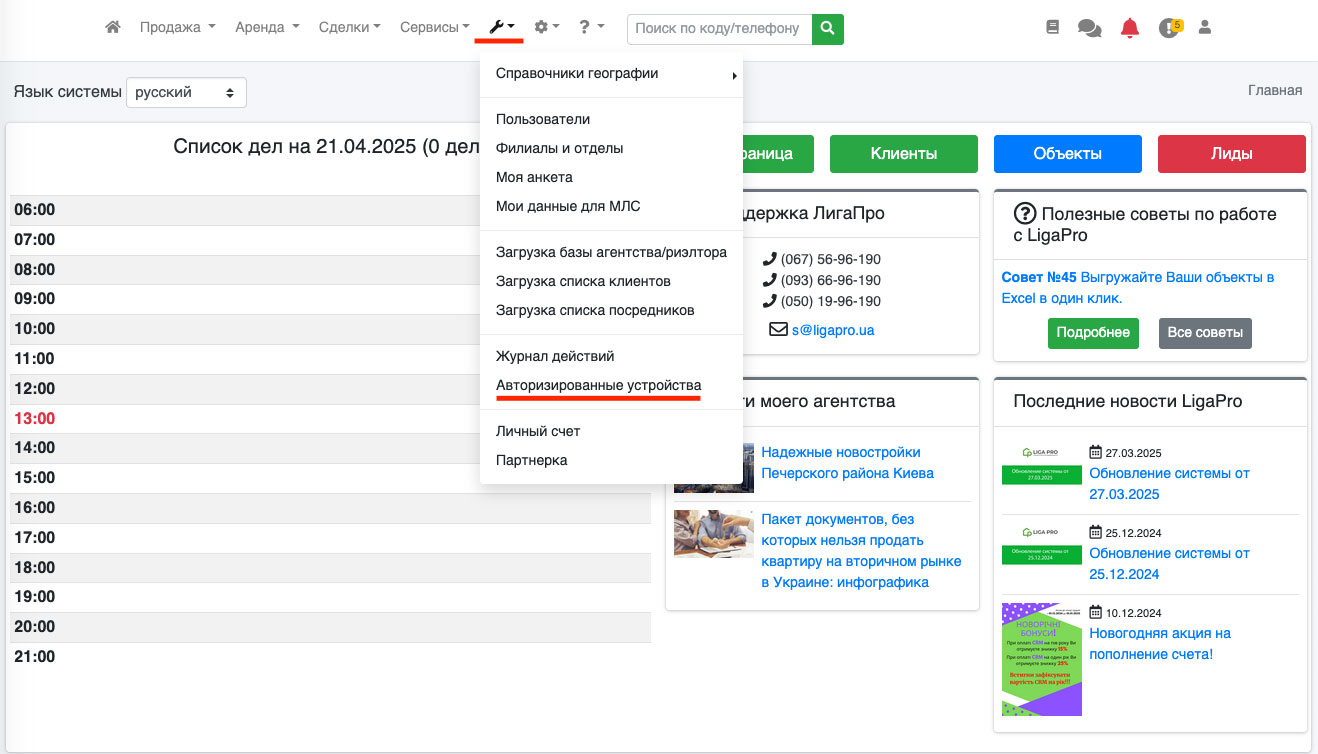Click the home icon in navbar
1318x754 pixels.
coord(113,28)
